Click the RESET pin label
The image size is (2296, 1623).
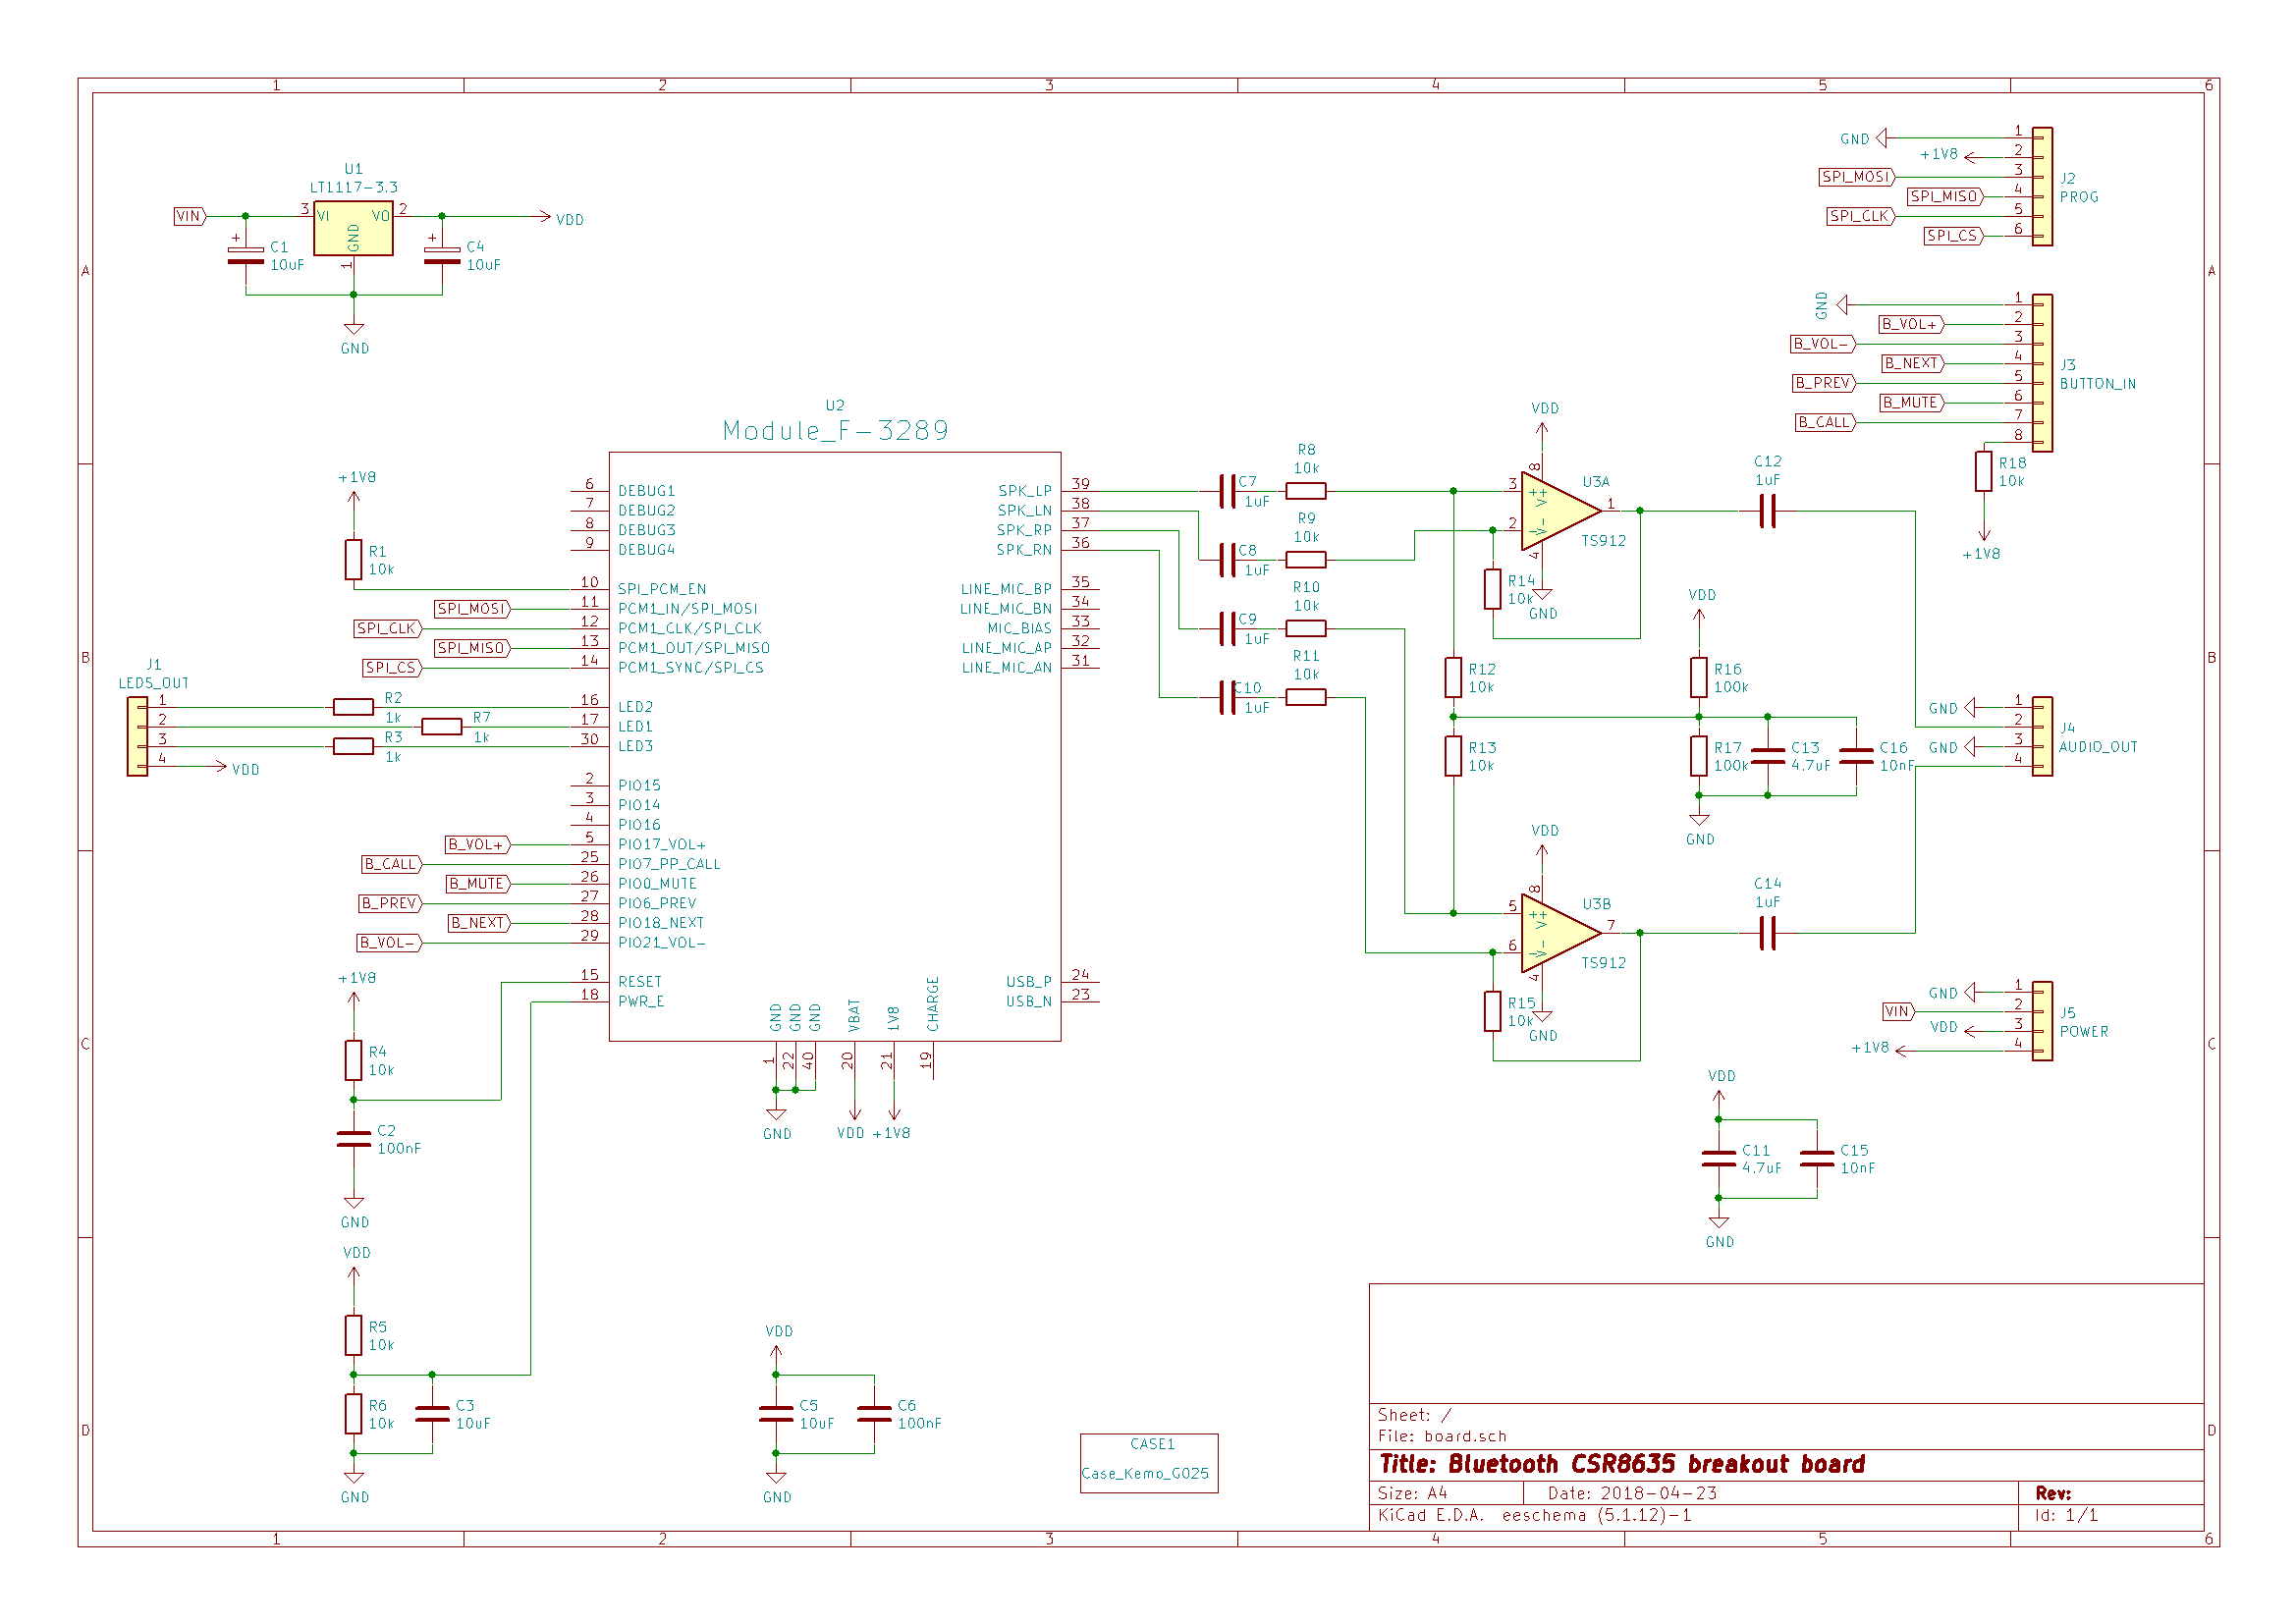640,982
